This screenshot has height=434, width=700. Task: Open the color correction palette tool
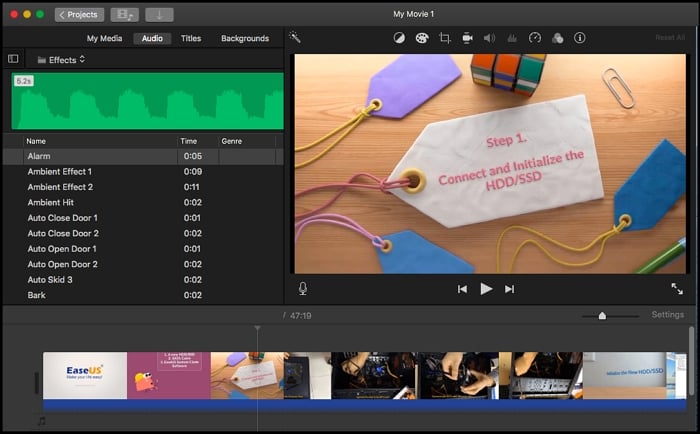point(421,38)
